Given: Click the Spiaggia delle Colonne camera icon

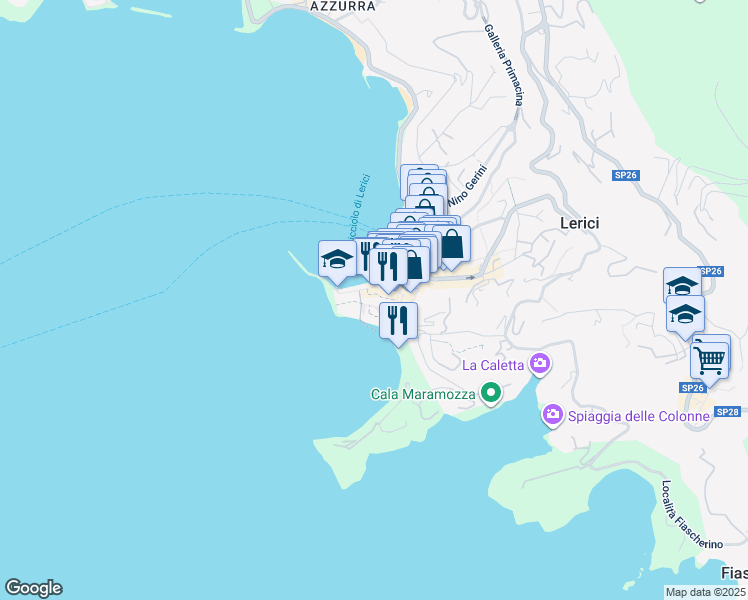Looking at the screenshot, I should 553,414.
